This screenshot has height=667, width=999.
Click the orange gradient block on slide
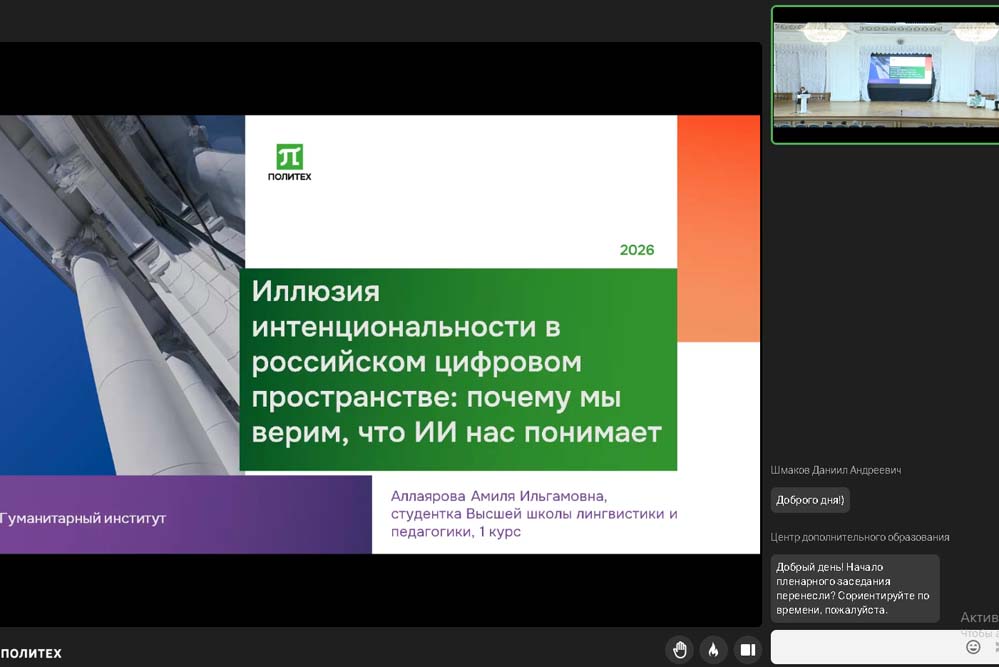coord(718,228)
